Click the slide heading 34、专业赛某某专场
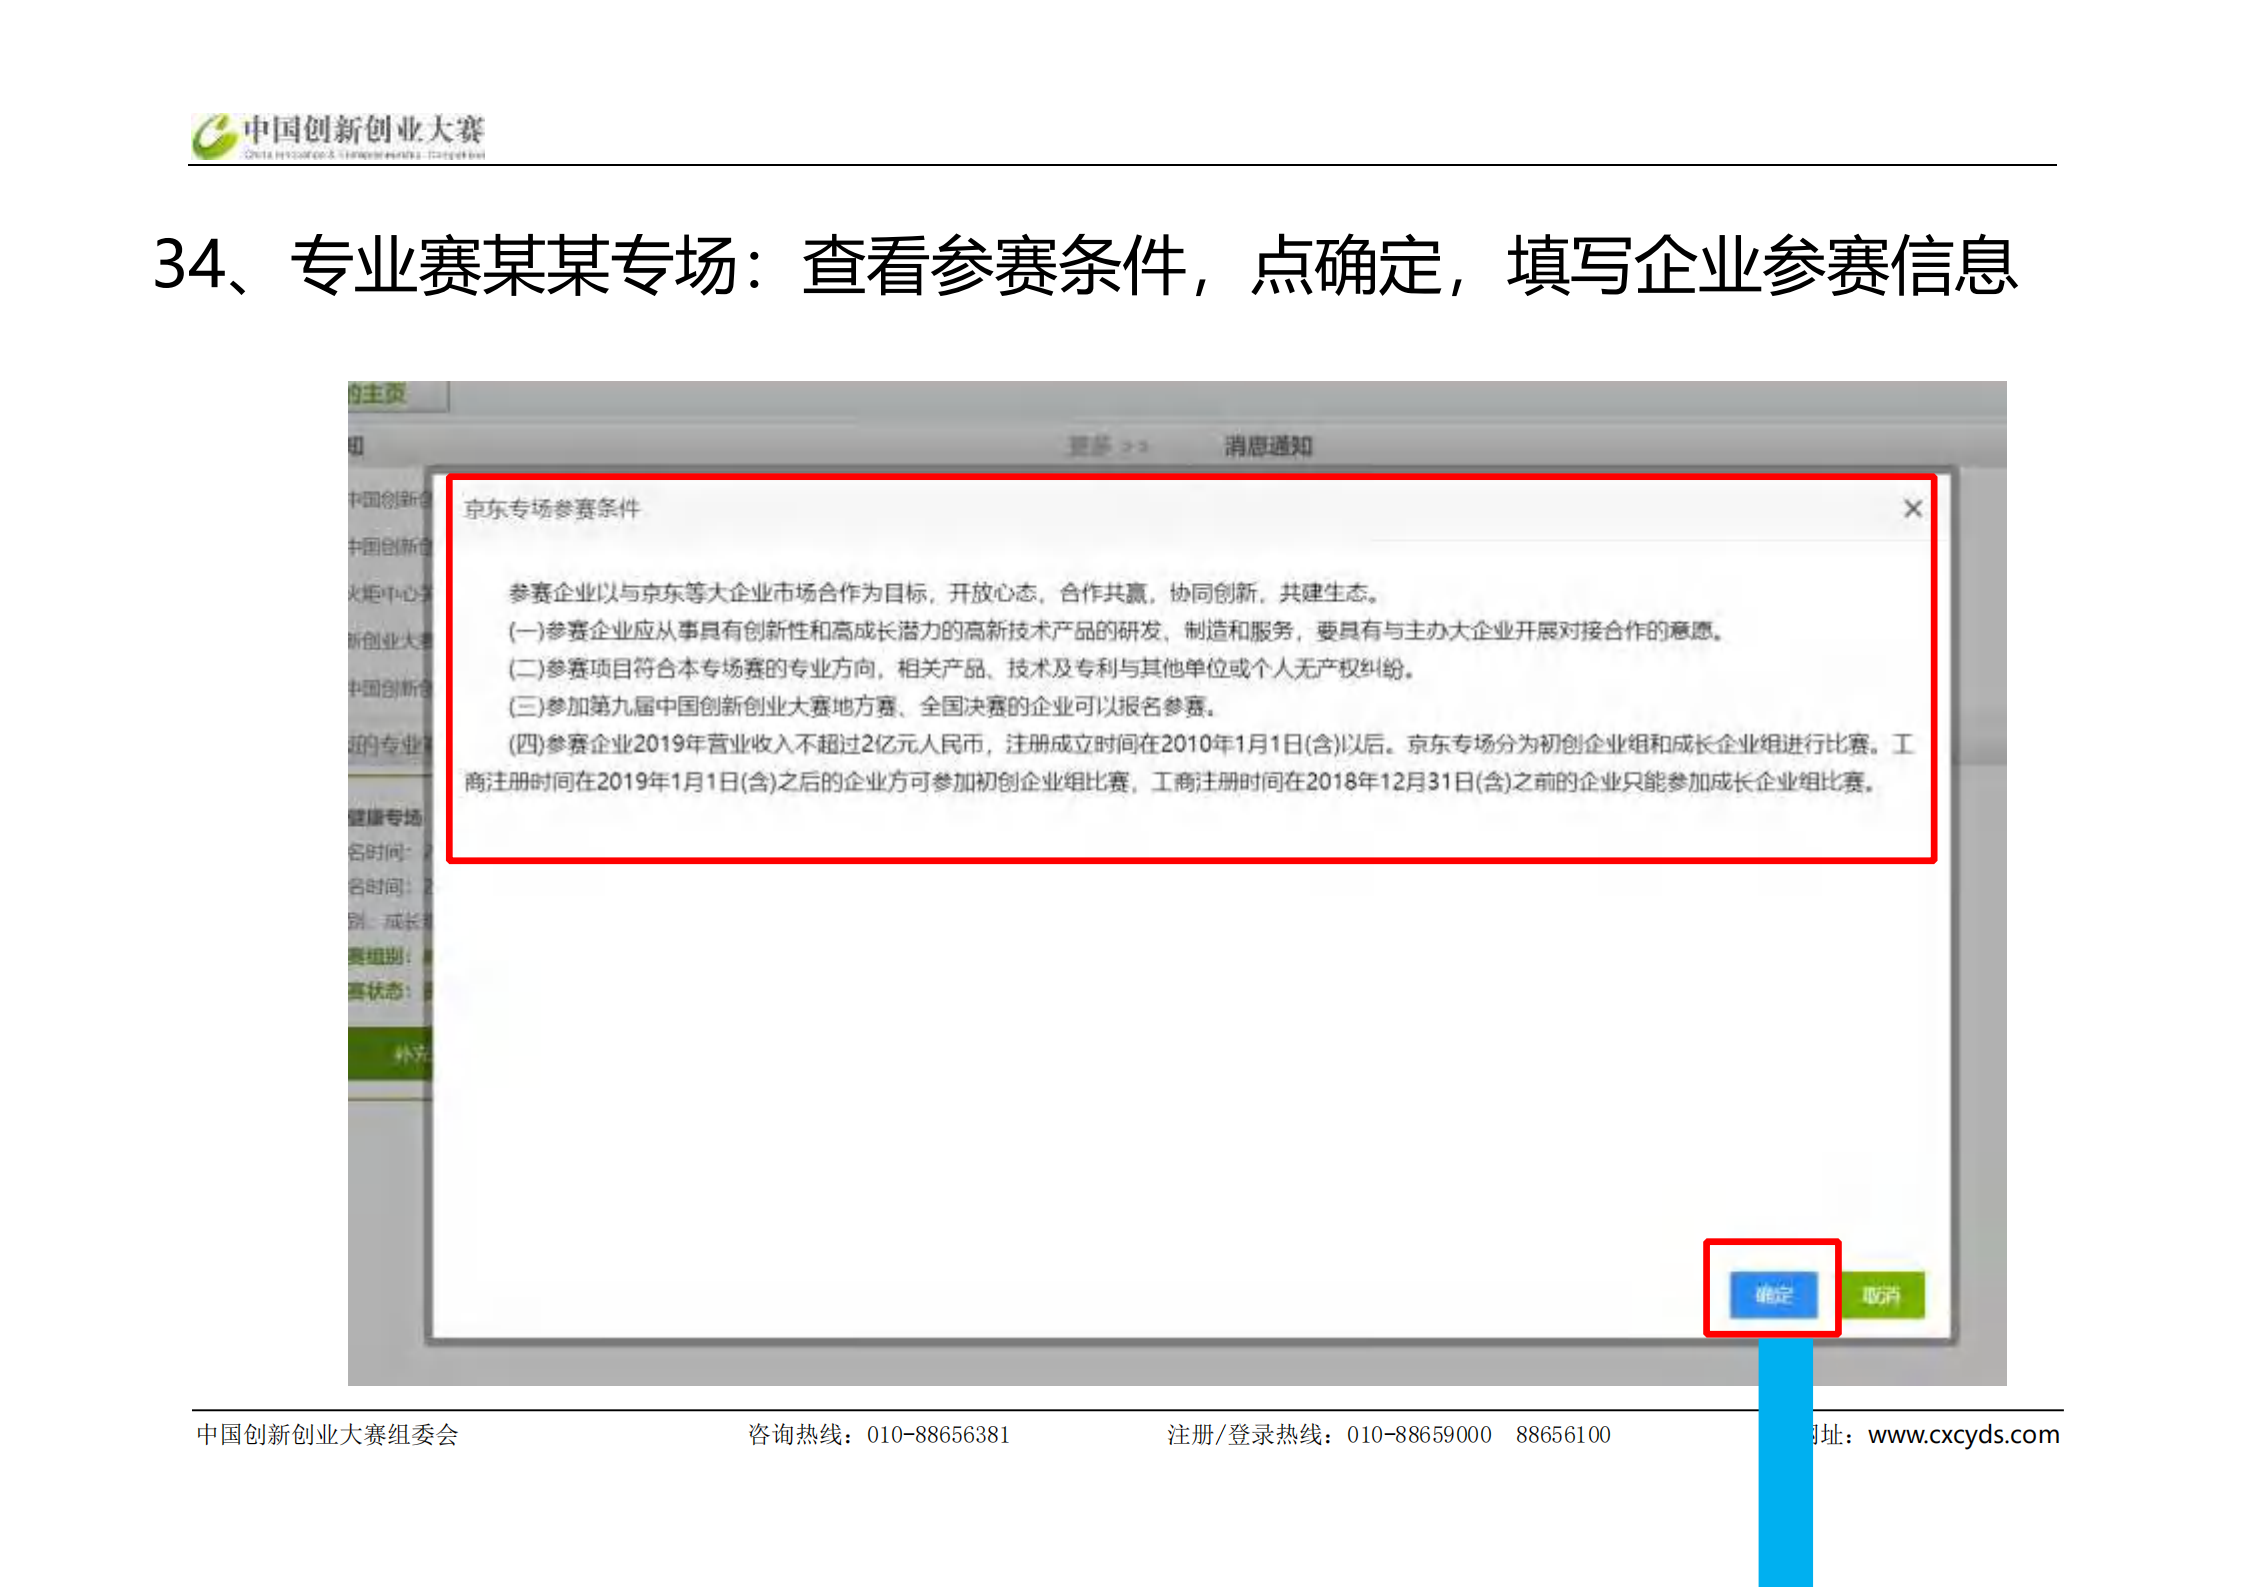 (x=445, y=266)
